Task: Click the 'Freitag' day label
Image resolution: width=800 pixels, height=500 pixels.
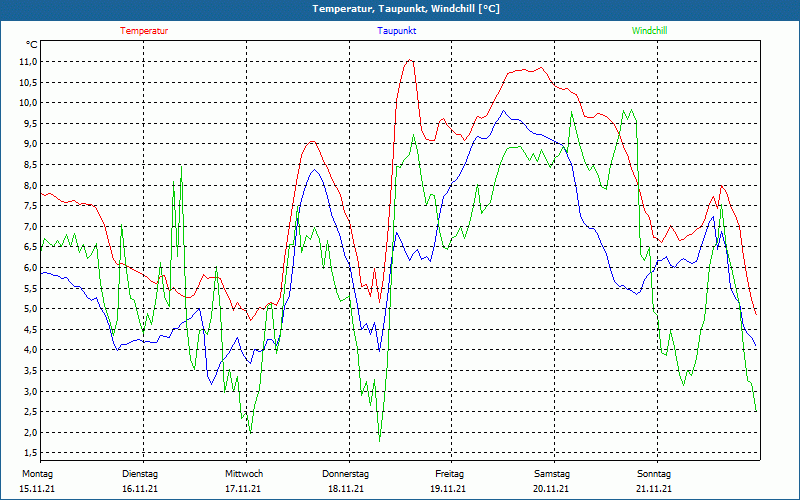Action: 449,474
